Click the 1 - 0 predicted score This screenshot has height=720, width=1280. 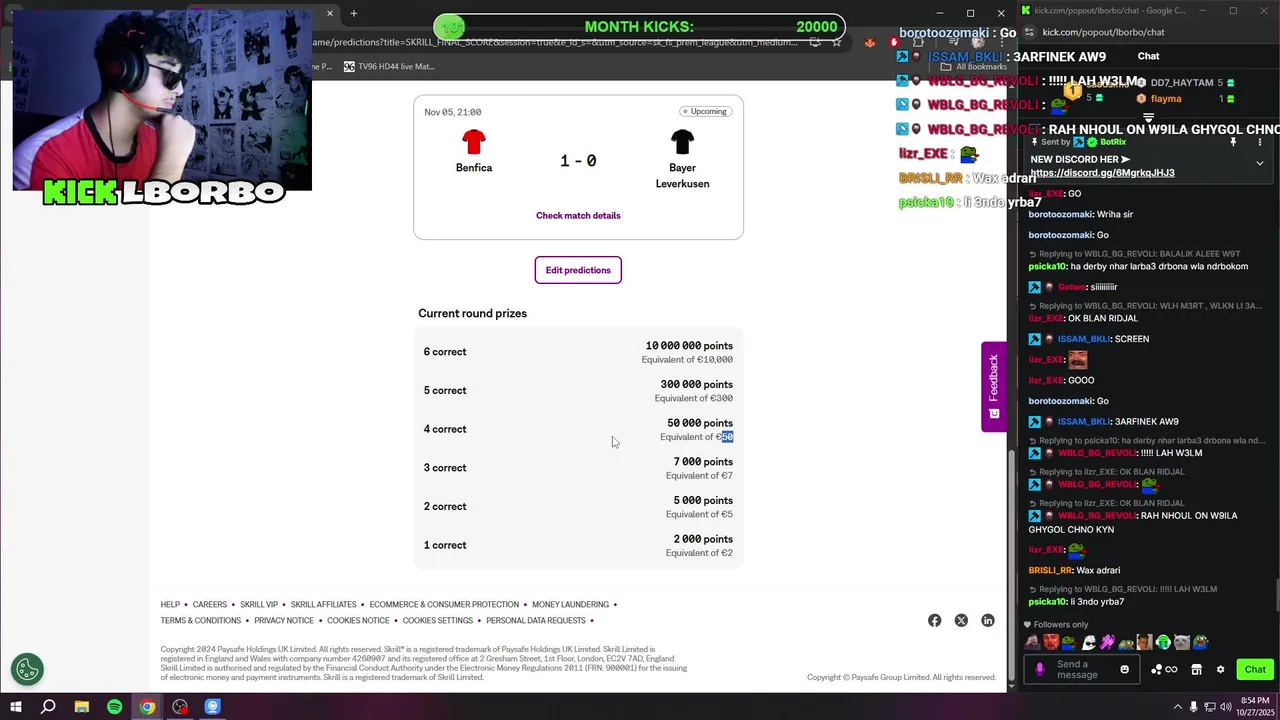point(578,161)
